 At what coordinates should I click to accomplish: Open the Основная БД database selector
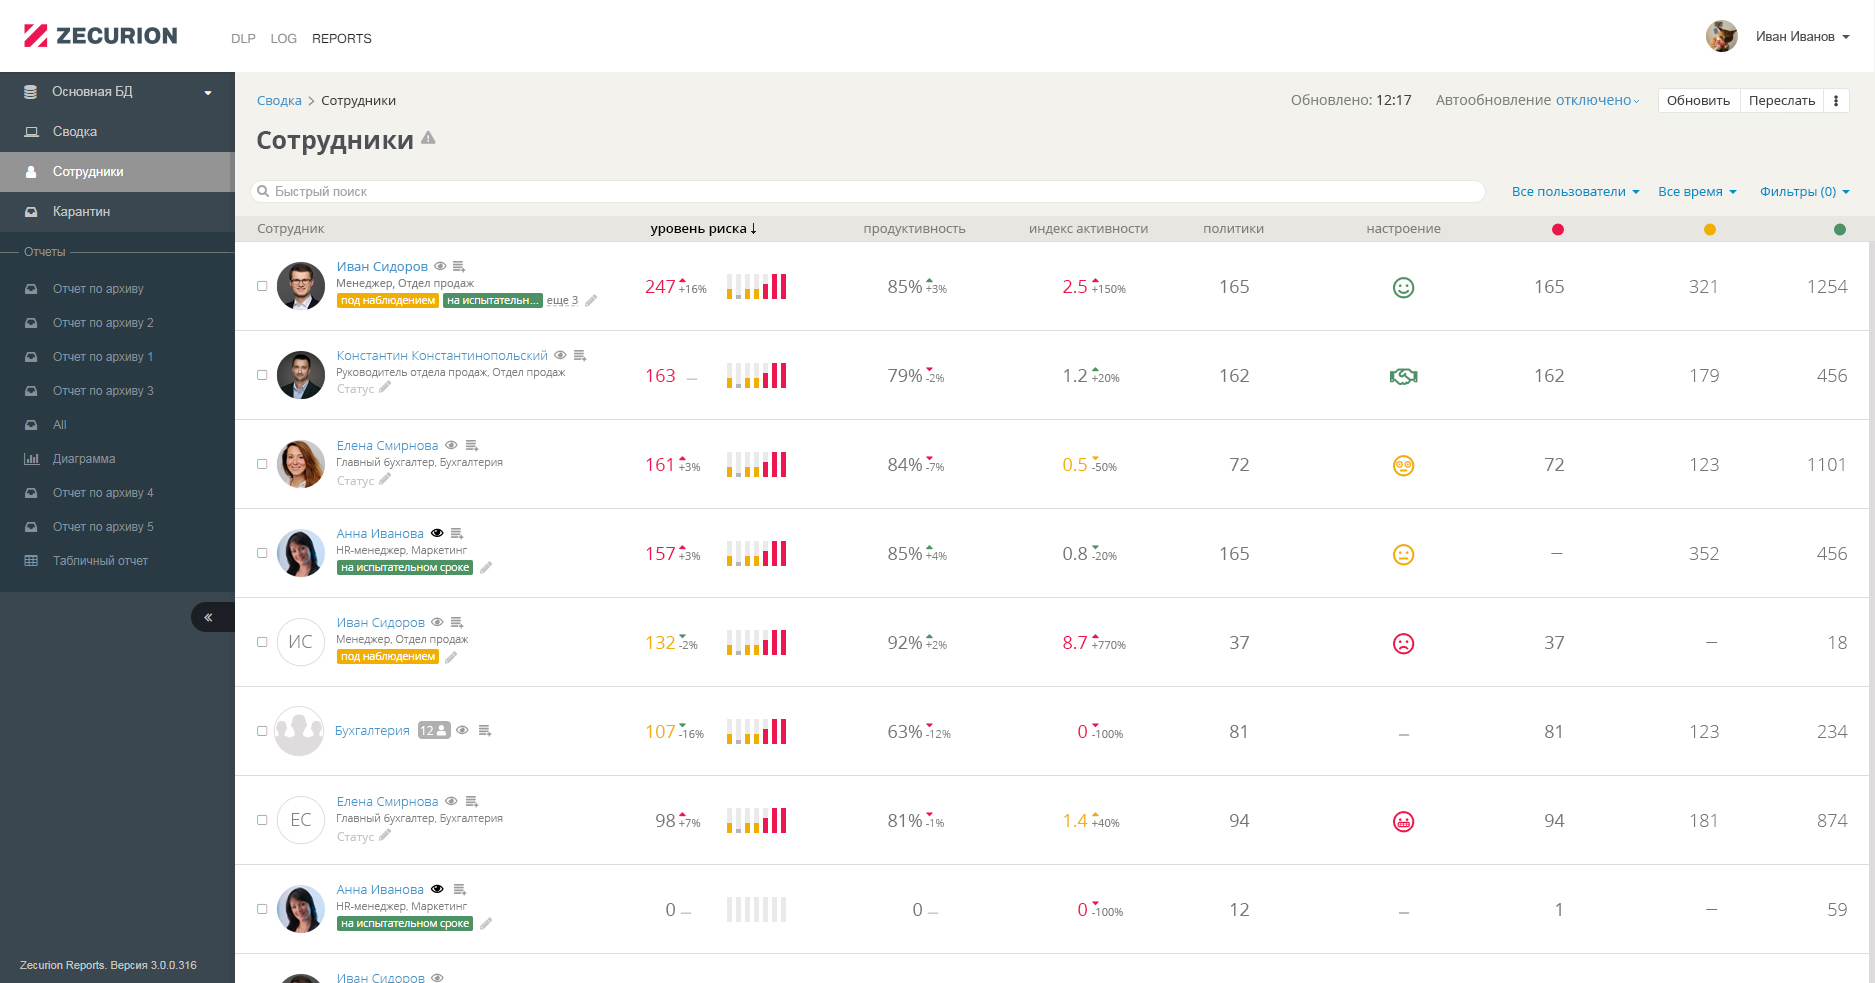click(x=118, y=92)
